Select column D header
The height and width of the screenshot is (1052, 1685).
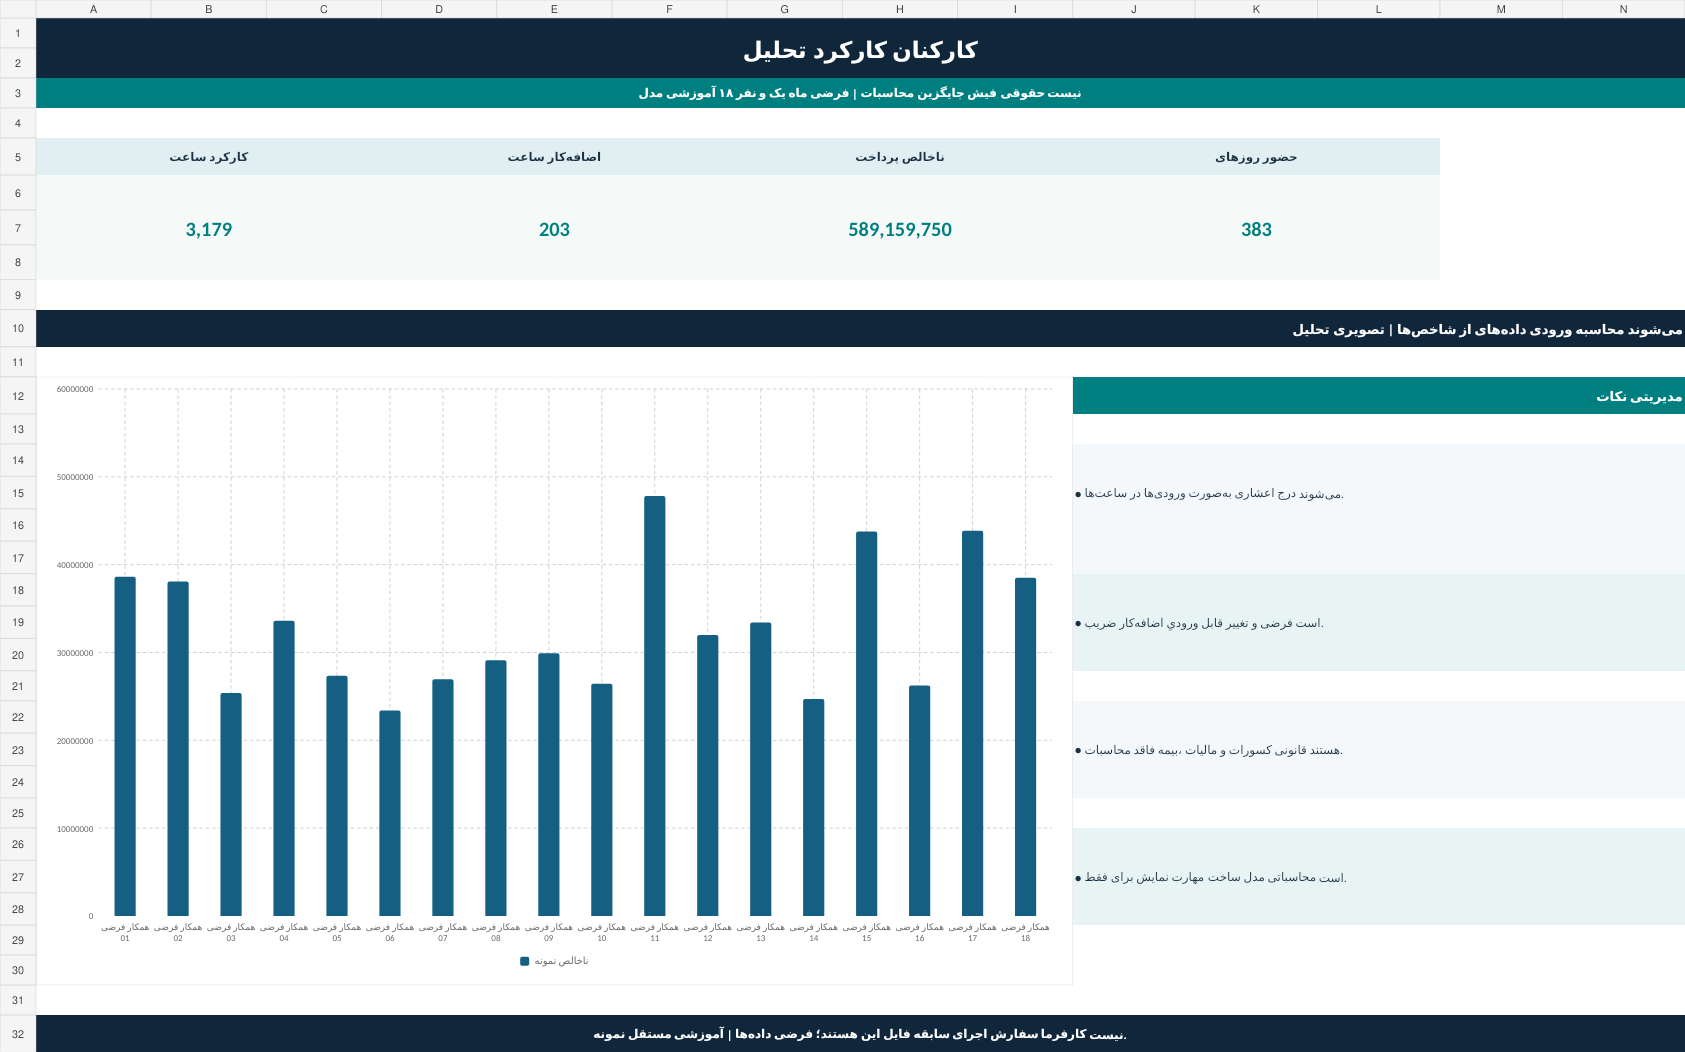tap(439, 9)
